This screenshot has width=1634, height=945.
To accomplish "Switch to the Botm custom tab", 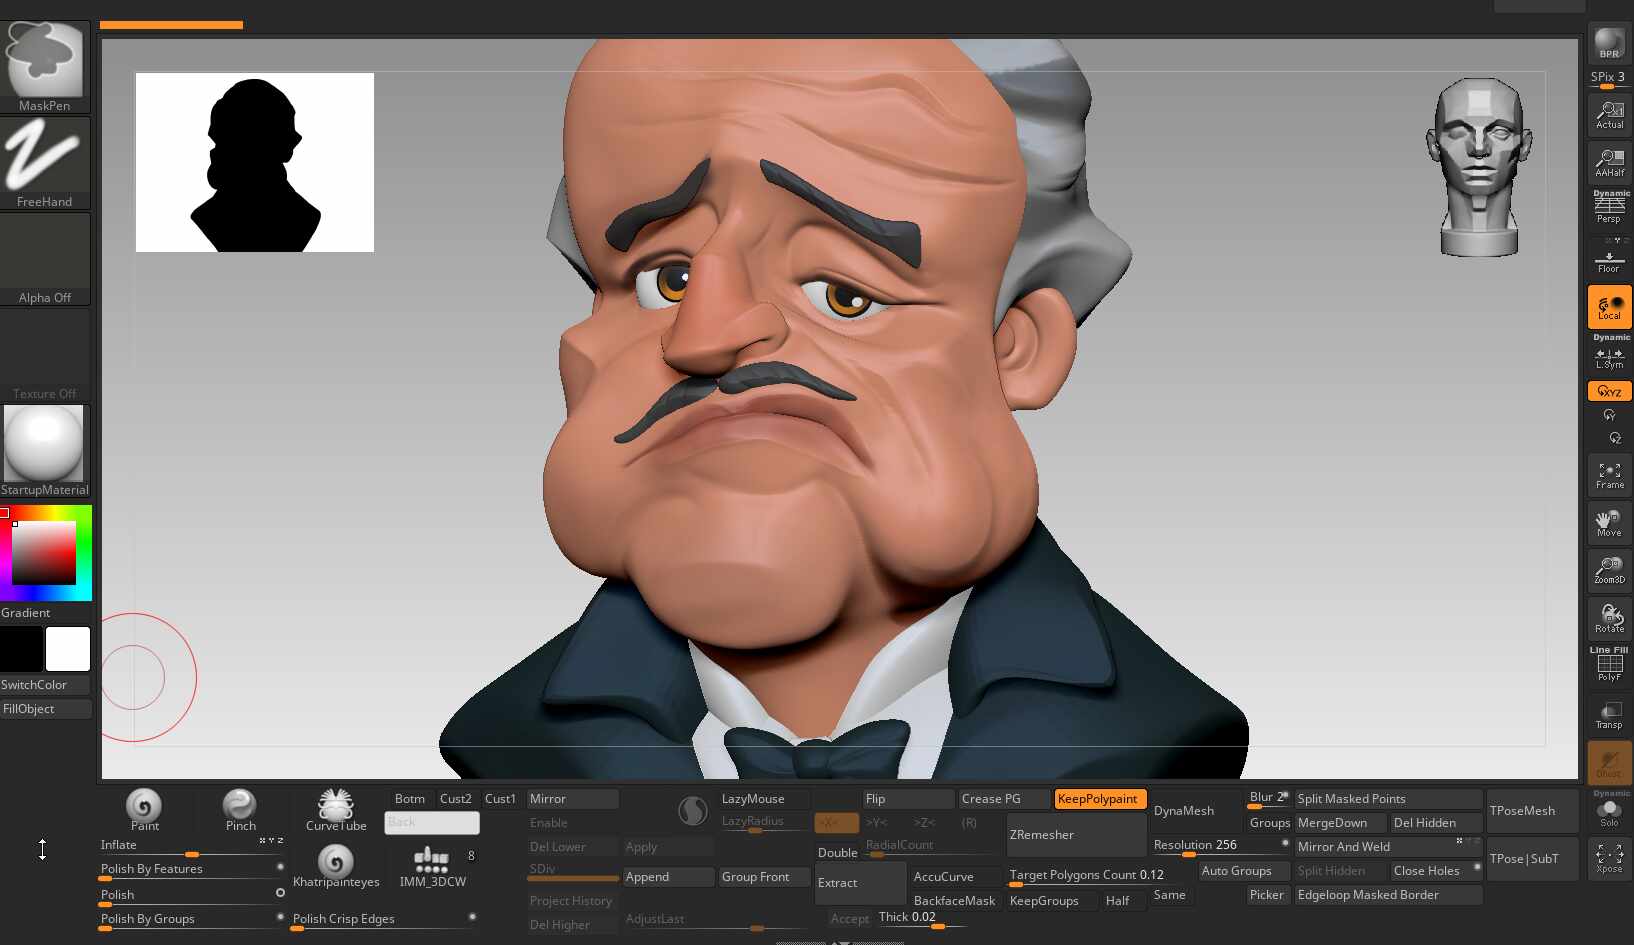I will tap(410, 799).
